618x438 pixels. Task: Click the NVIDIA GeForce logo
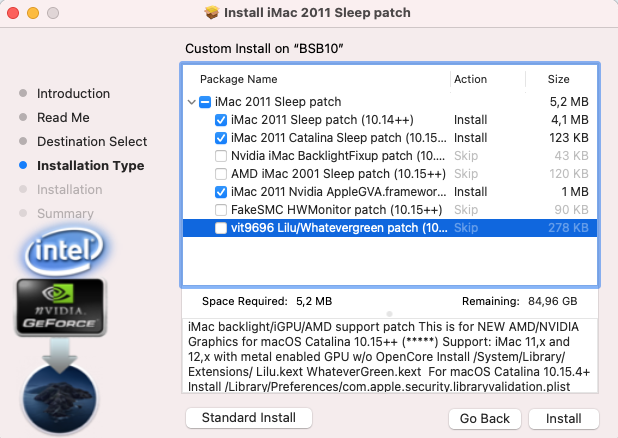[x=58, y=306]
